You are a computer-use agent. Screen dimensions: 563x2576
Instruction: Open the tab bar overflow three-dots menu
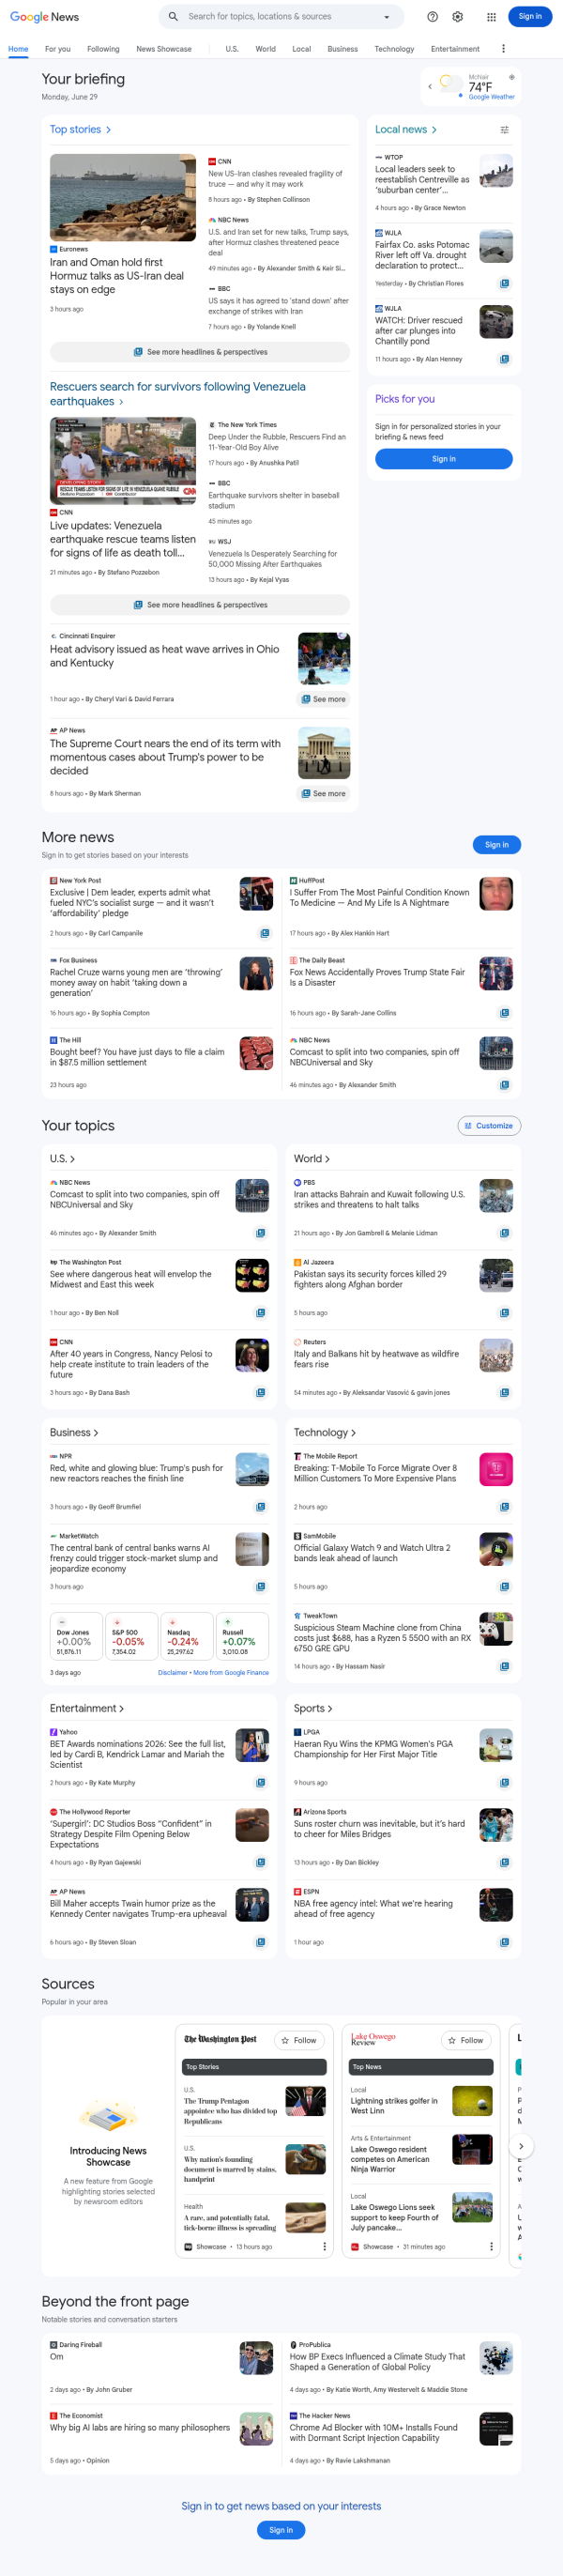[x=503, y=48]
